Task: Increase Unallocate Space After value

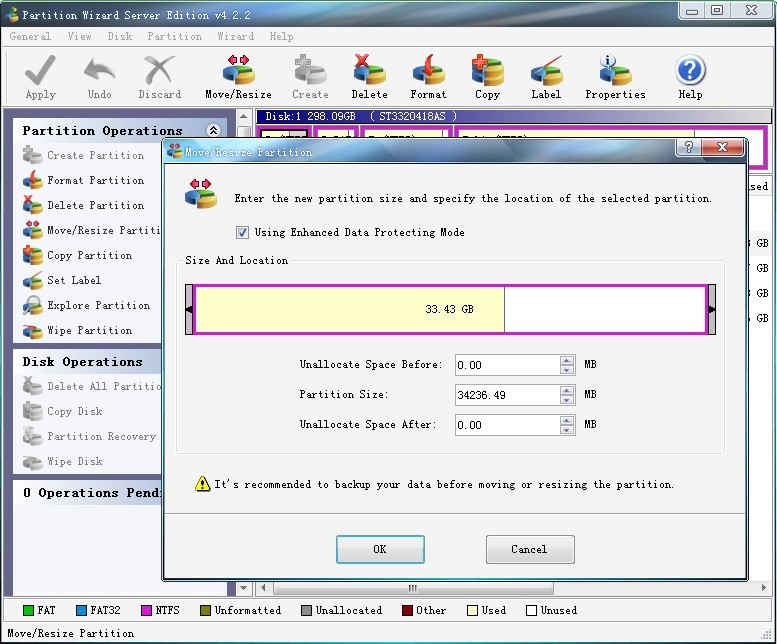Action: (567, 421)
